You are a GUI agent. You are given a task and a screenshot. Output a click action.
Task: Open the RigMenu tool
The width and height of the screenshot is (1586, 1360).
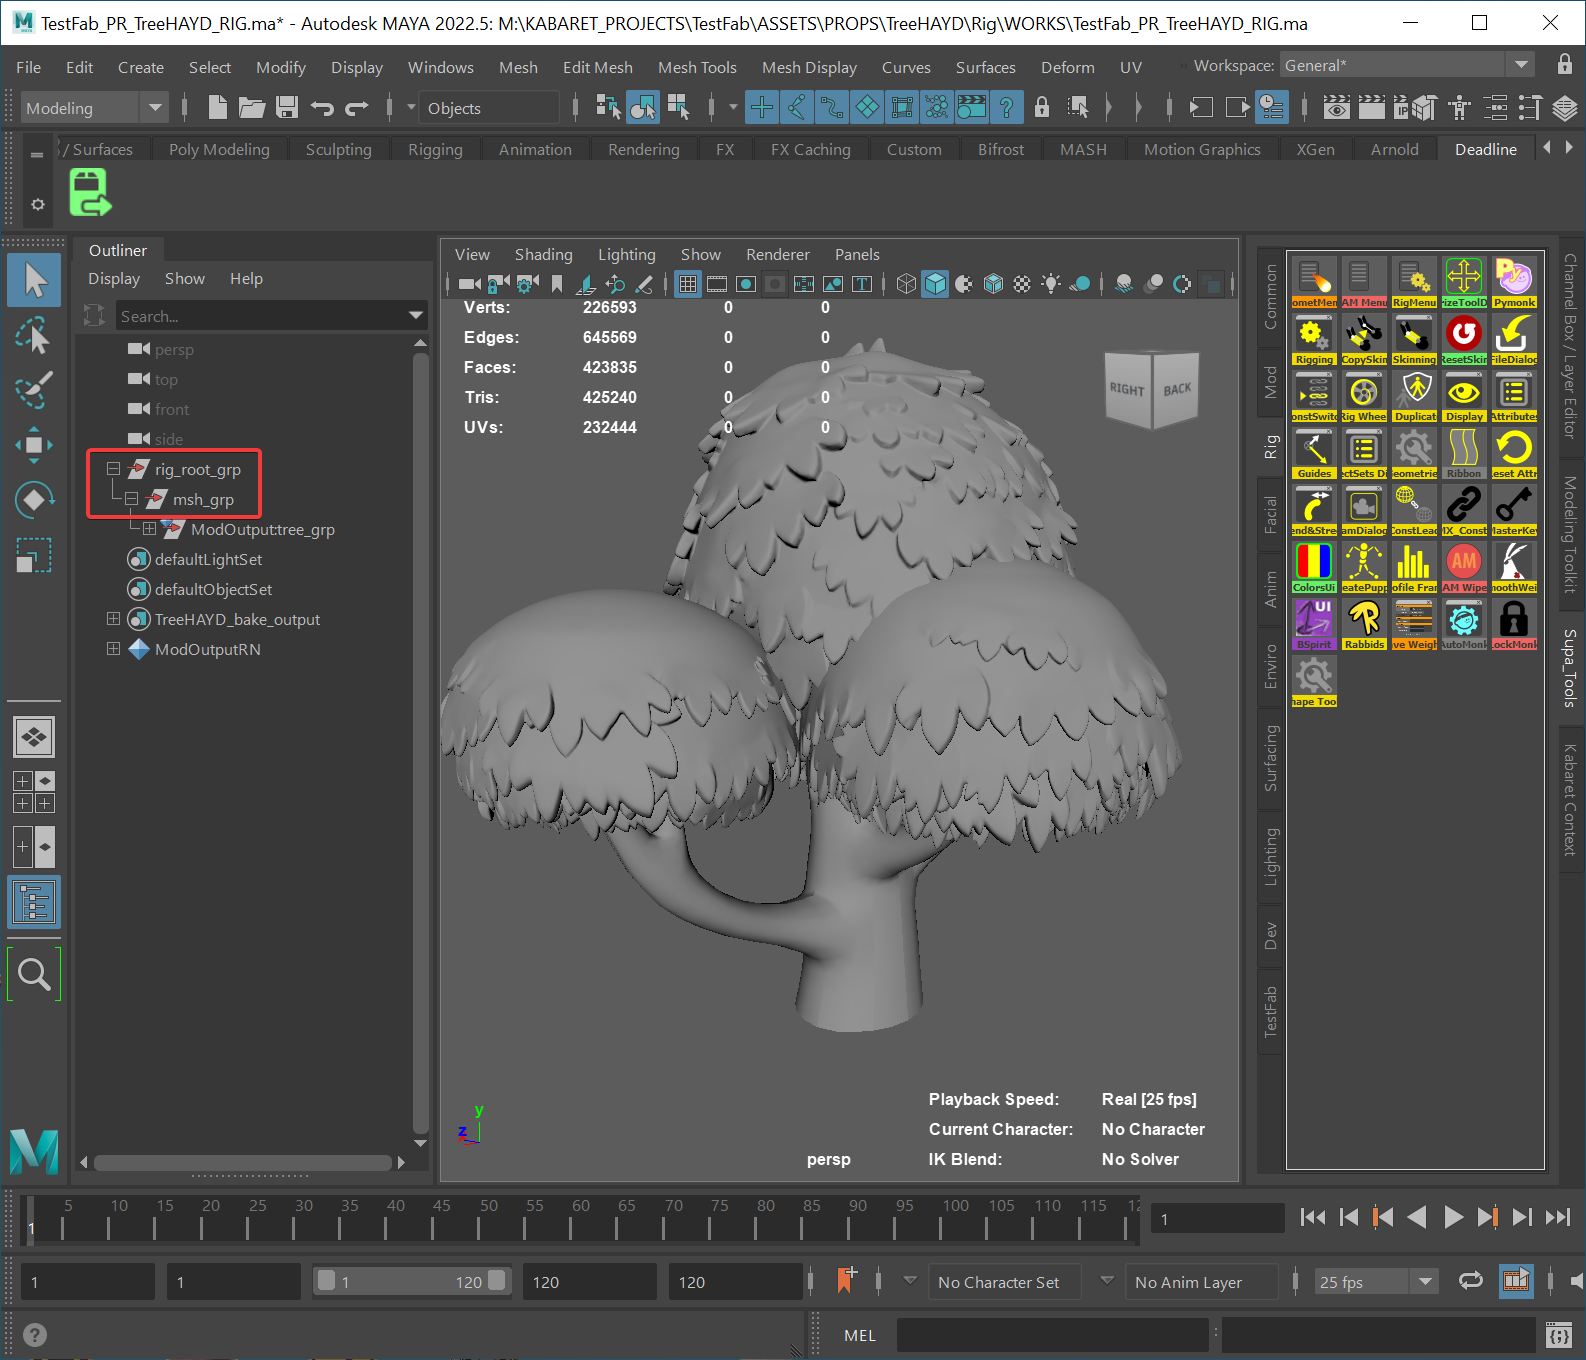tap(1413, 282)
